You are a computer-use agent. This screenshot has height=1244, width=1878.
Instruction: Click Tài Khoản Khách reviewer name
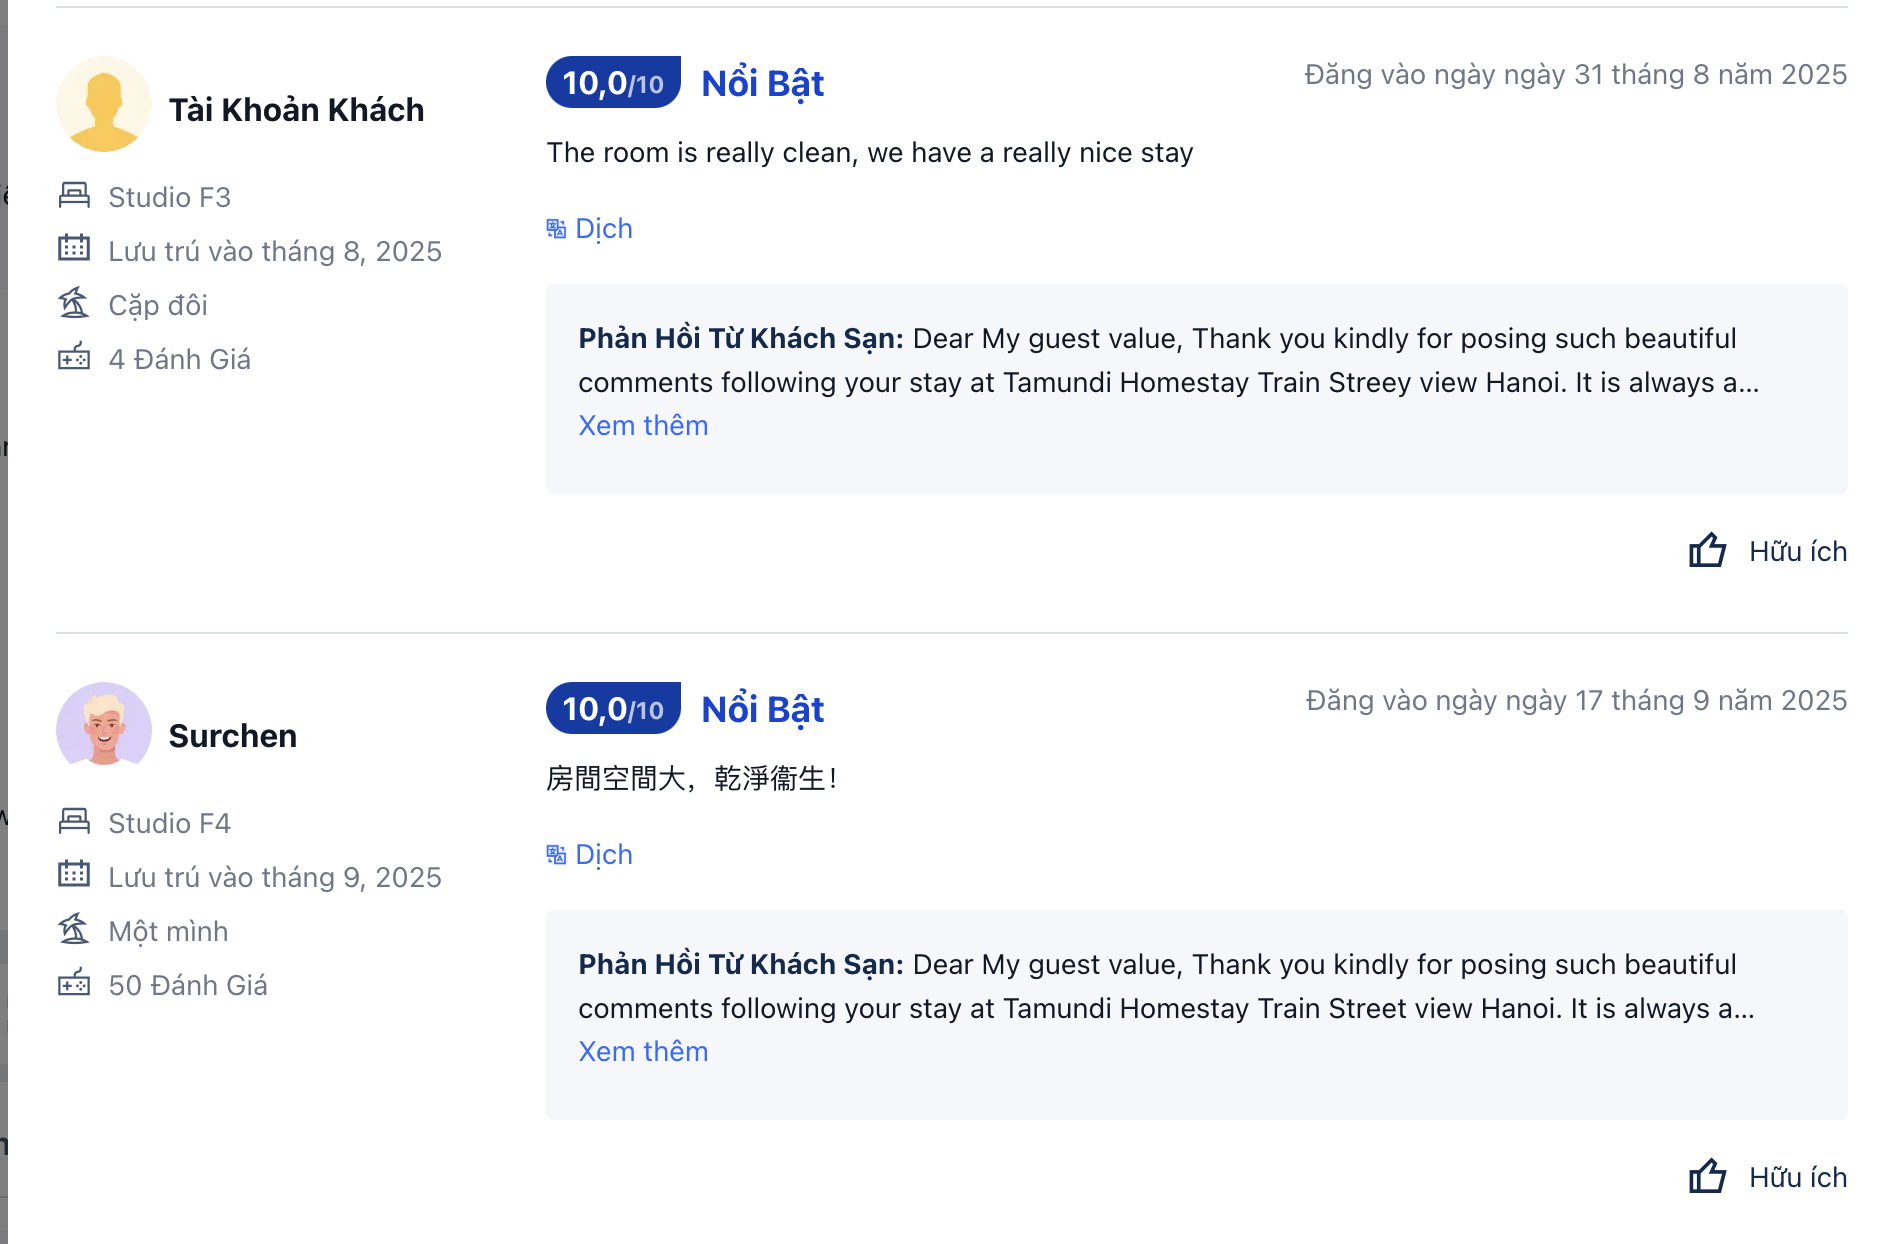296,110
